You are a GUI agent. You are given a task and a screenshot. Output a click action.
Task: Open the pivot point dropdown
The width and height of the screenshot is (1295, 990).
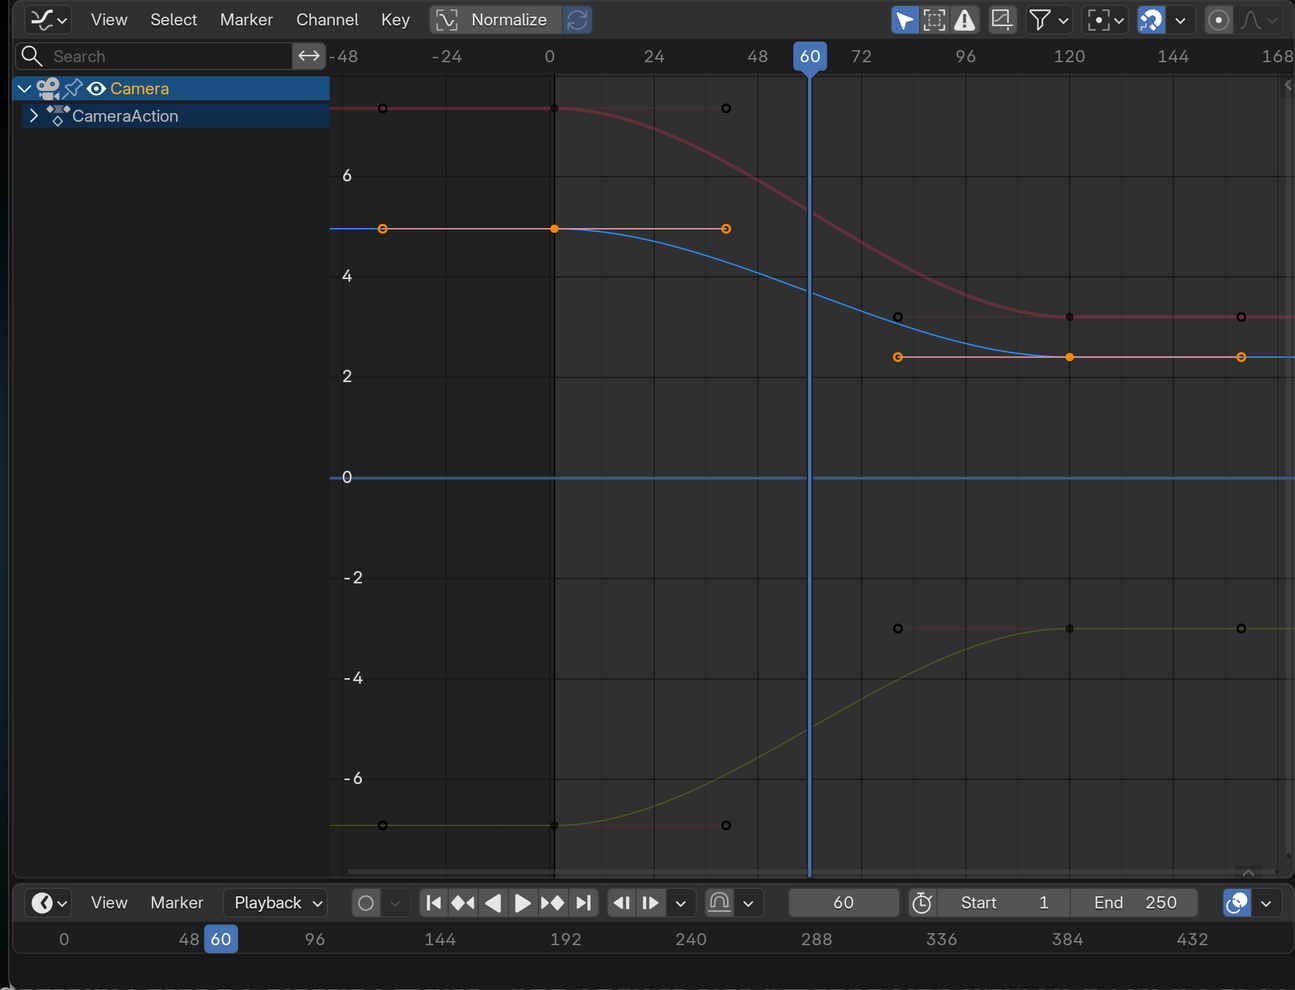pyautogui.click(x=1106, y=19)
